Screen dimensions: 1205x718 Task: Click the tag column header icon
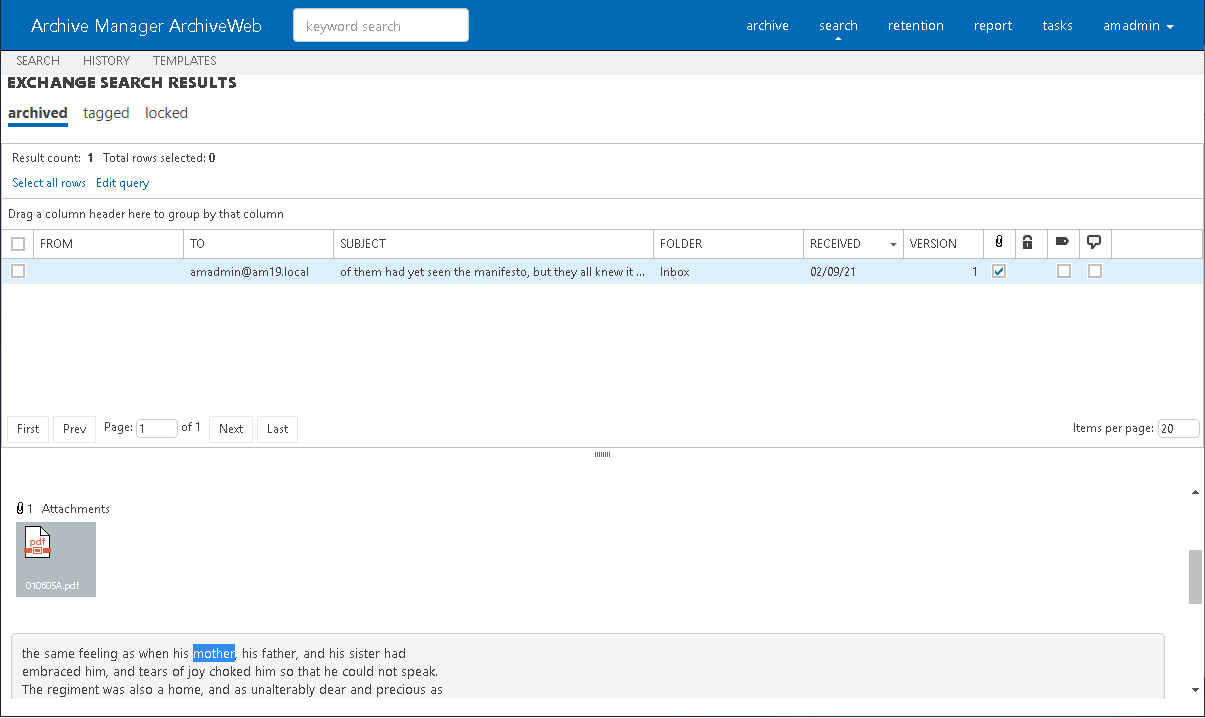(1062, 243)
